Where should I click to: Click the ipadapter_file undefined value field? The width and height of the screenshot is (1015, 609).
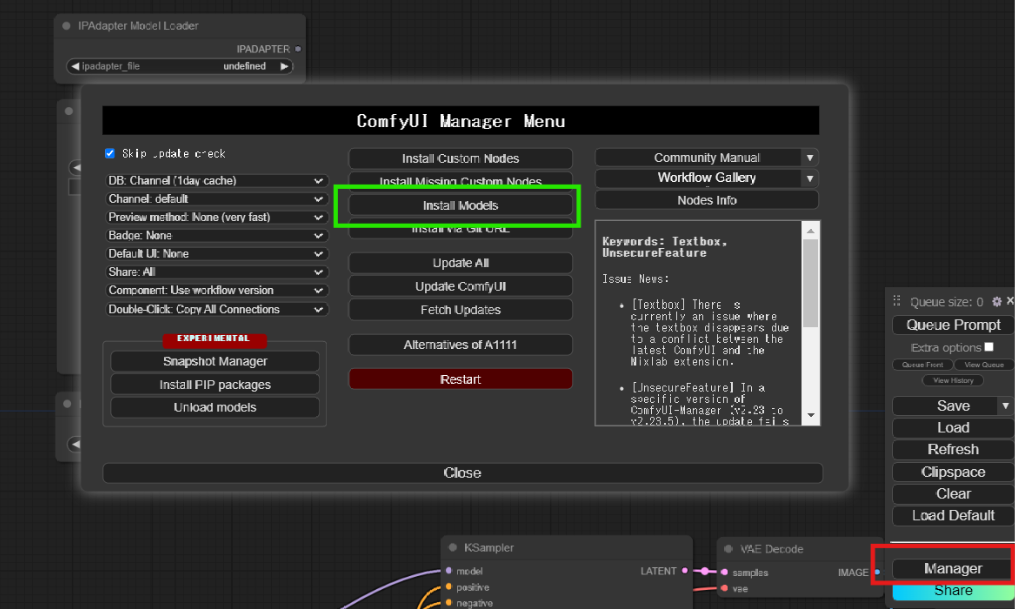point(180,66)
